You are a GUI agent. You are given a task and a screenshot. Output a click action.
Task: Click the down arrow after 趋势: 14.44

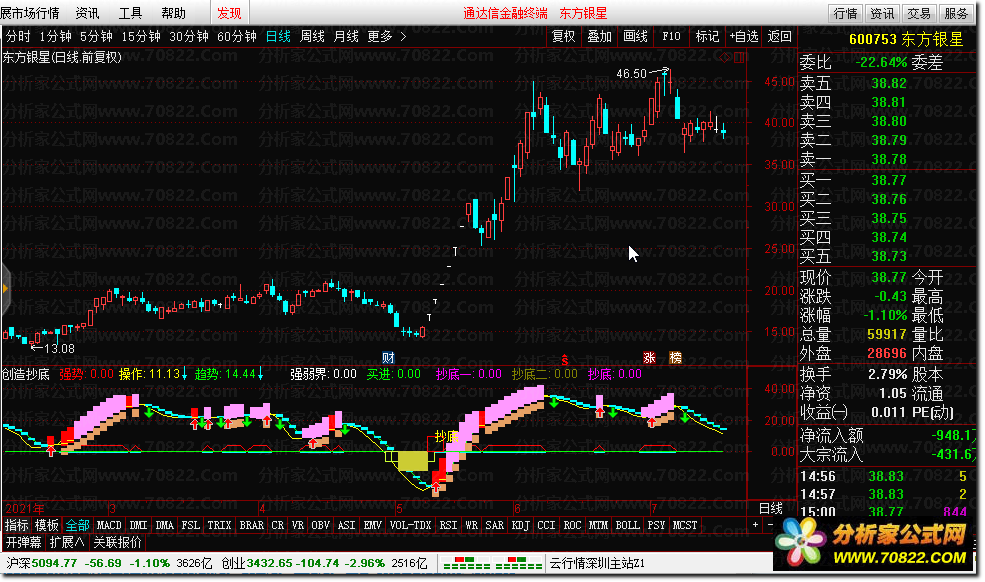[x=261, y=374]
